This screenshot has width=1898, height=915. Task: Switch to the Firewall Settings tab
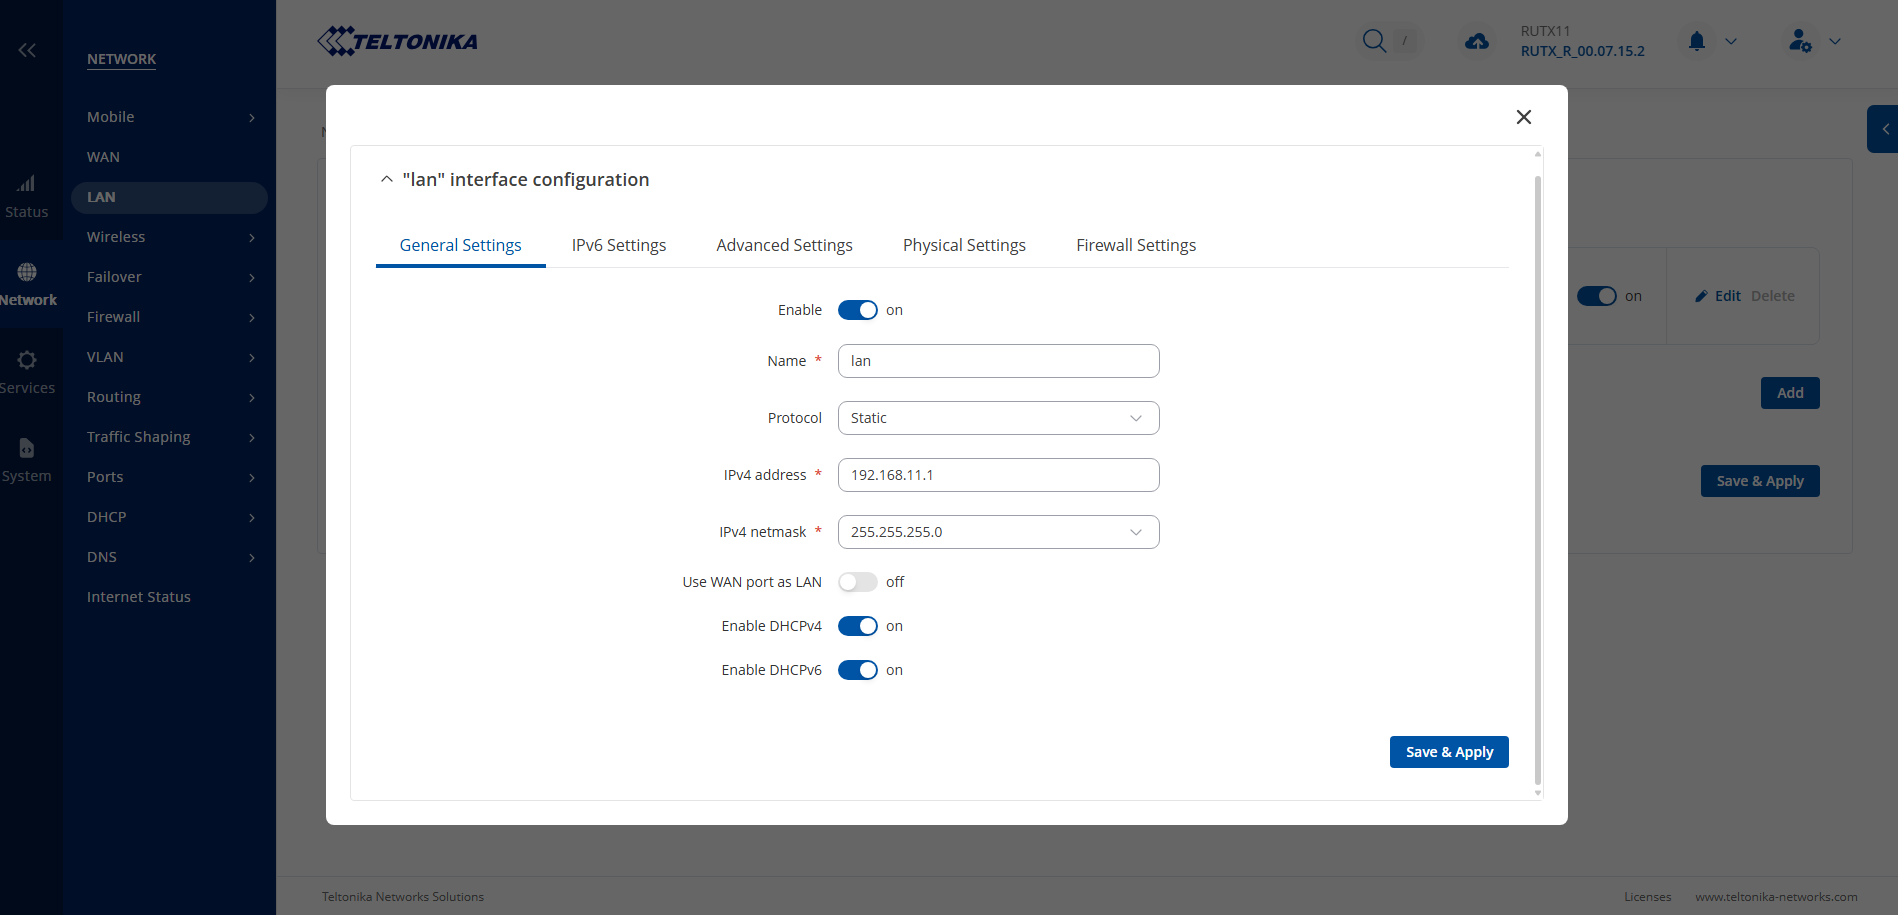(1135, 245)
